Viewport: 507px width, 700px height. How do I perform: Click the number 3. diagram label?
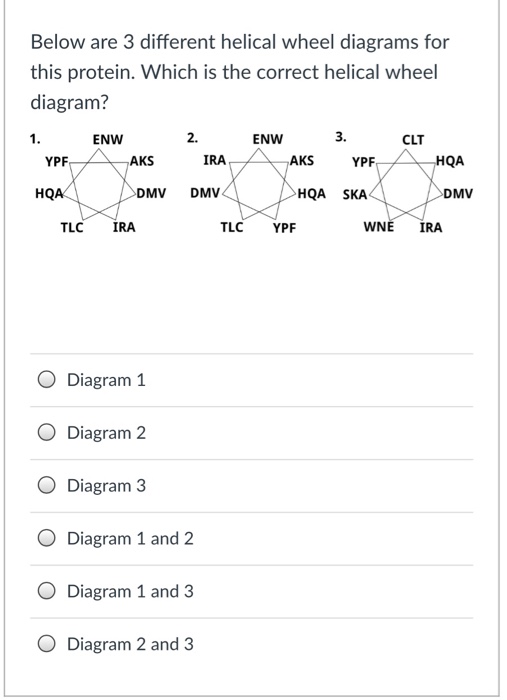point(341,137)
